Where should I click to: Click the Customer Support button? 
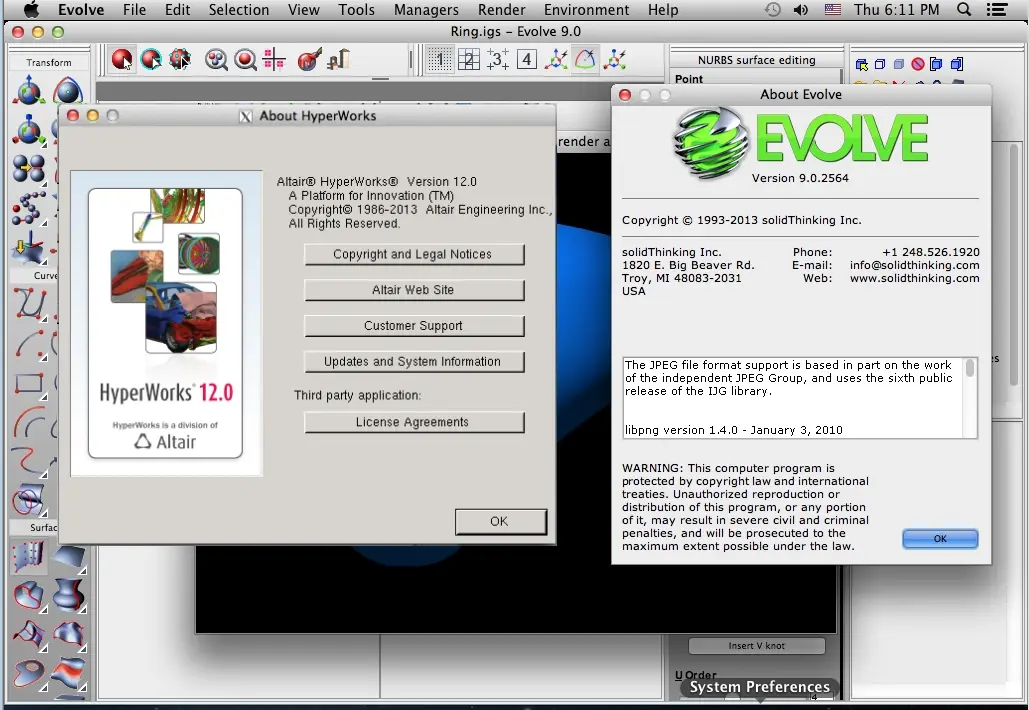(414, 326)
